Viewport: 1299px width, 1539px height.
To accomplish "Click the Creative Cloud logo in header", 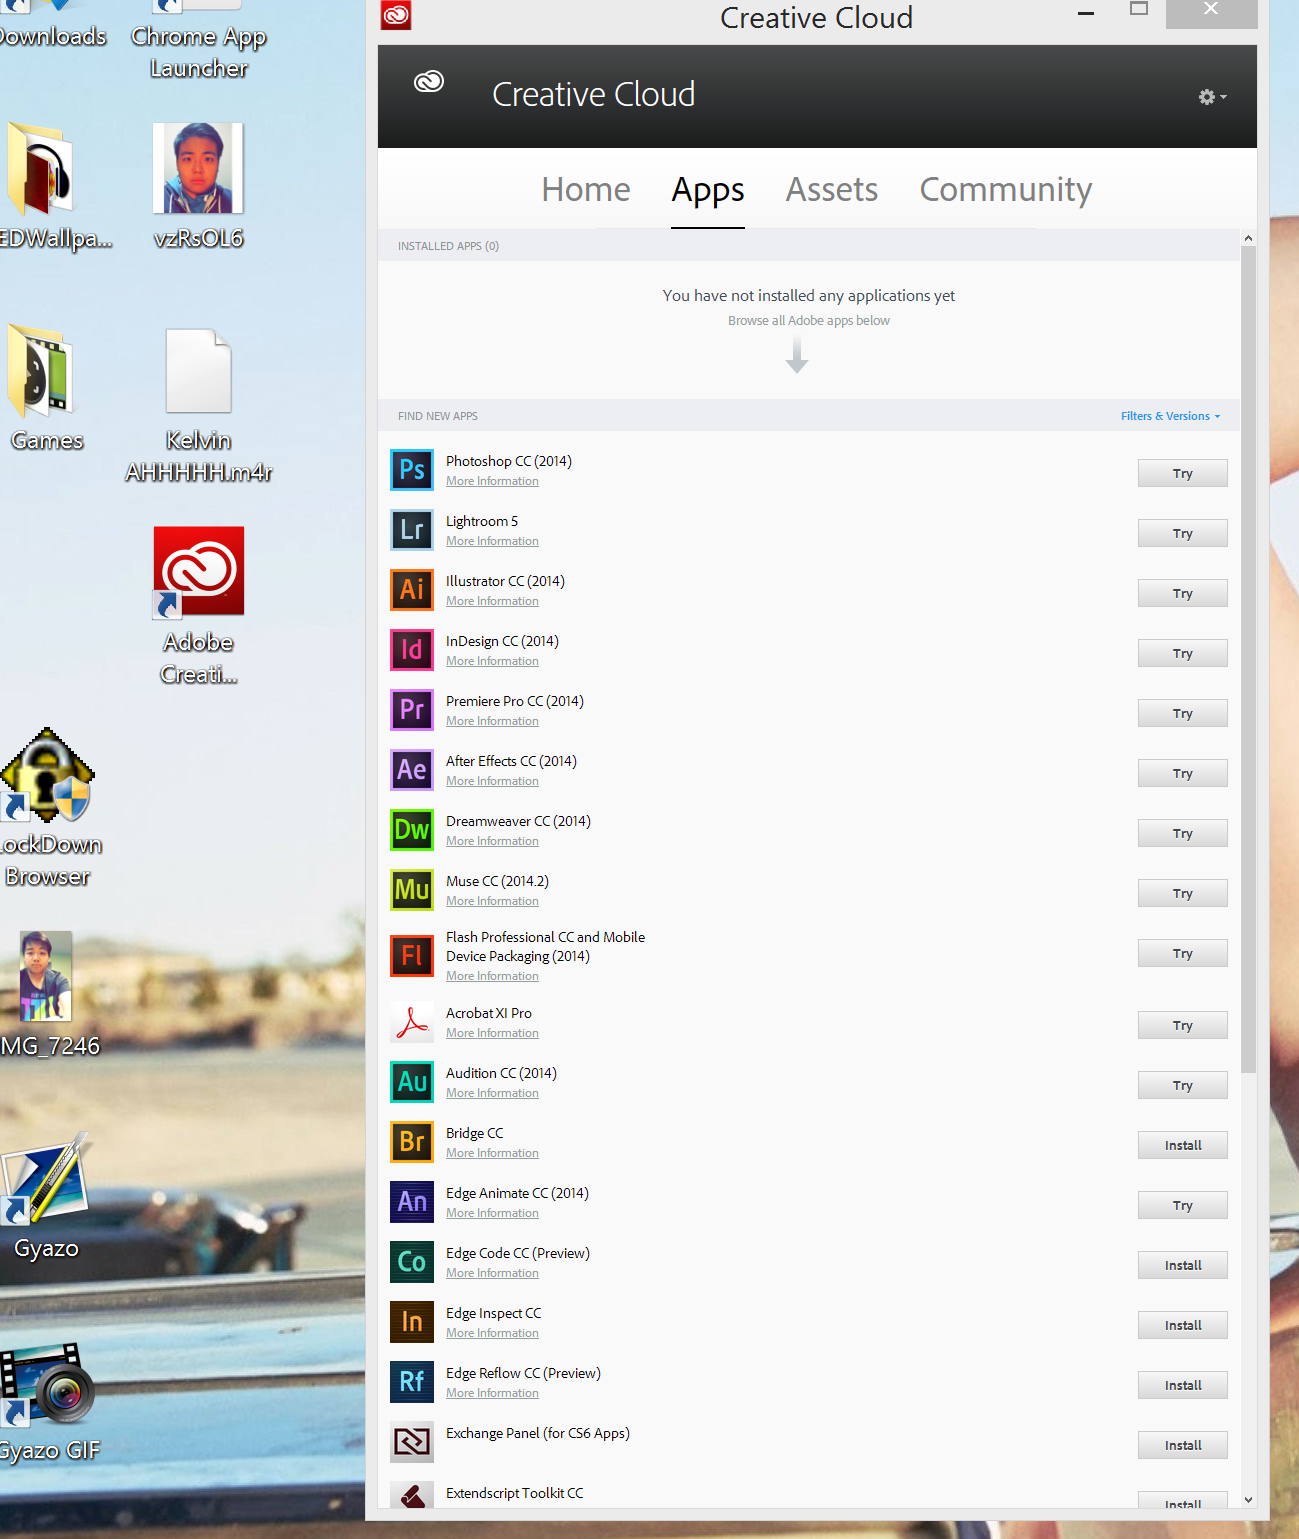I will pyautogui.click(x=429, y=82).
